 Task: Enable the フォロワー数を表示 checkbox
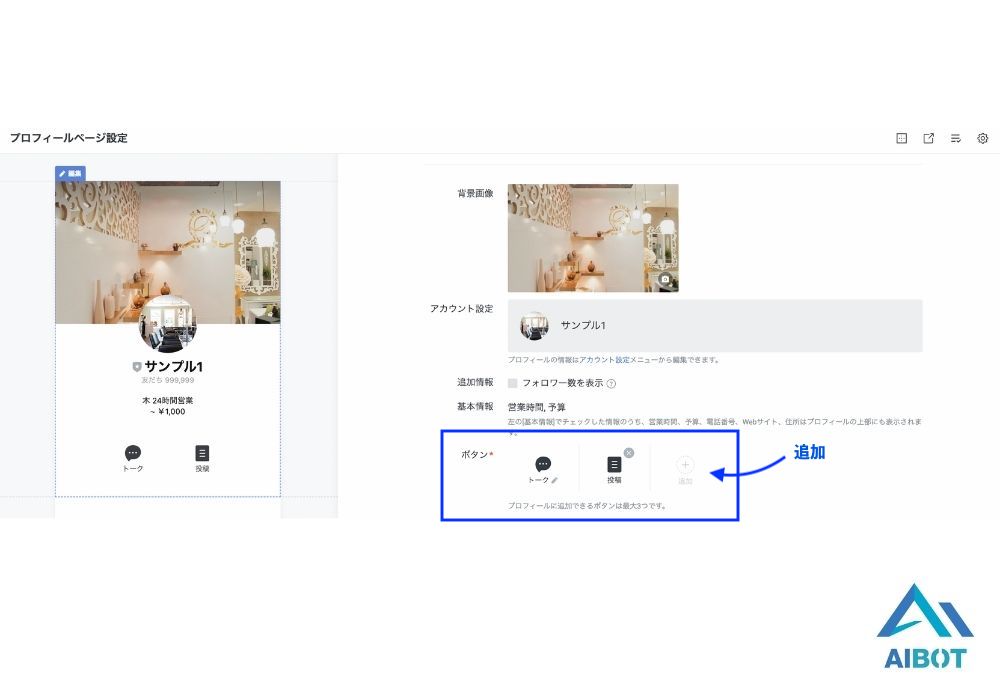[x=513, y=383]
